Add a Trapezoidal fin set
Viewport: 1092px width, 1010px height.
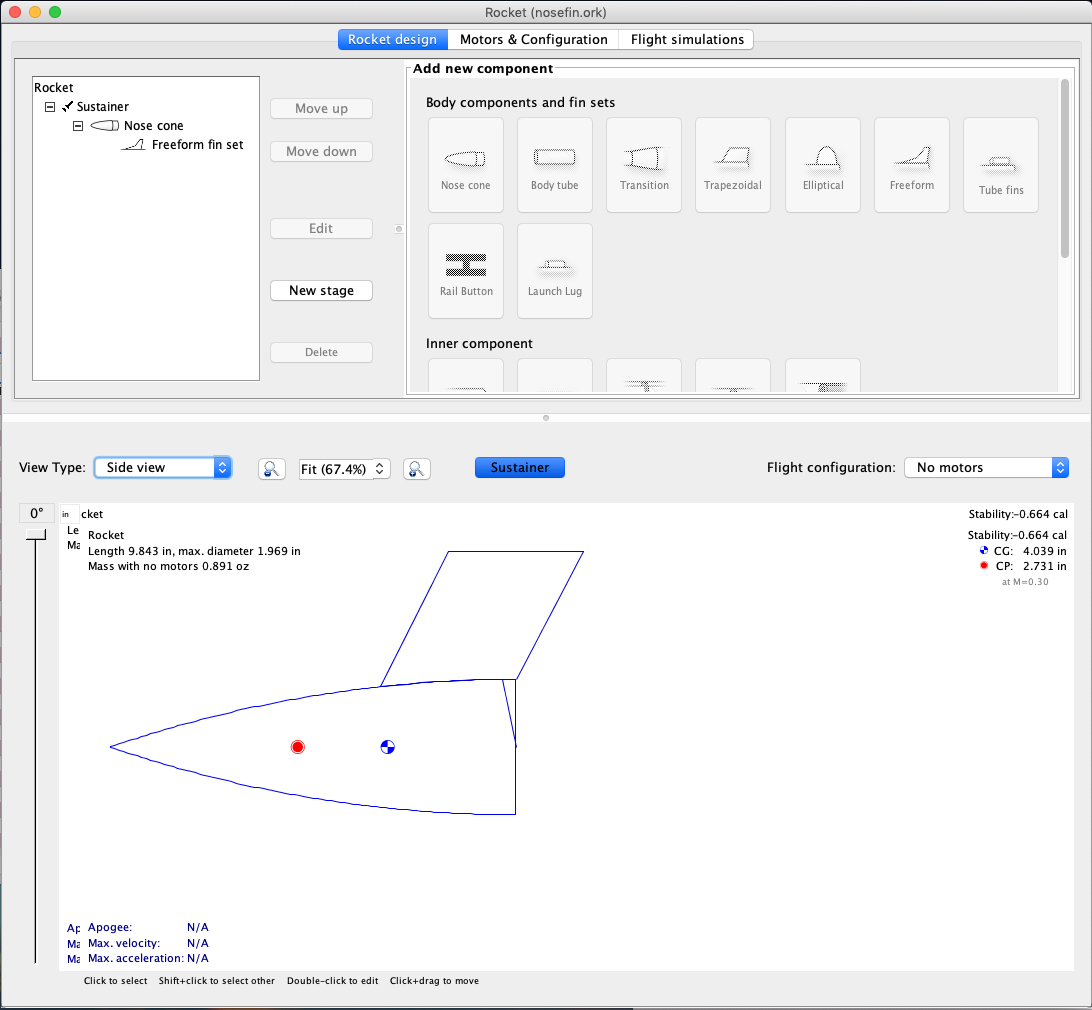coord(732,165)
